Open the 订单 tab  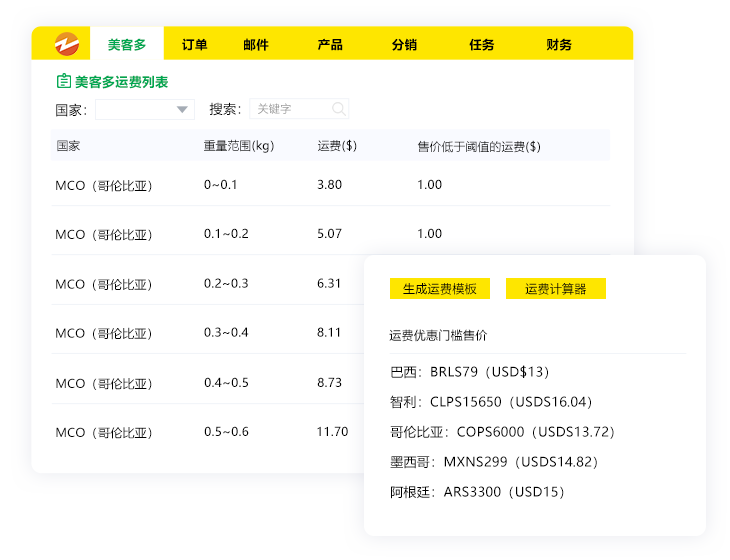point(195,45)
